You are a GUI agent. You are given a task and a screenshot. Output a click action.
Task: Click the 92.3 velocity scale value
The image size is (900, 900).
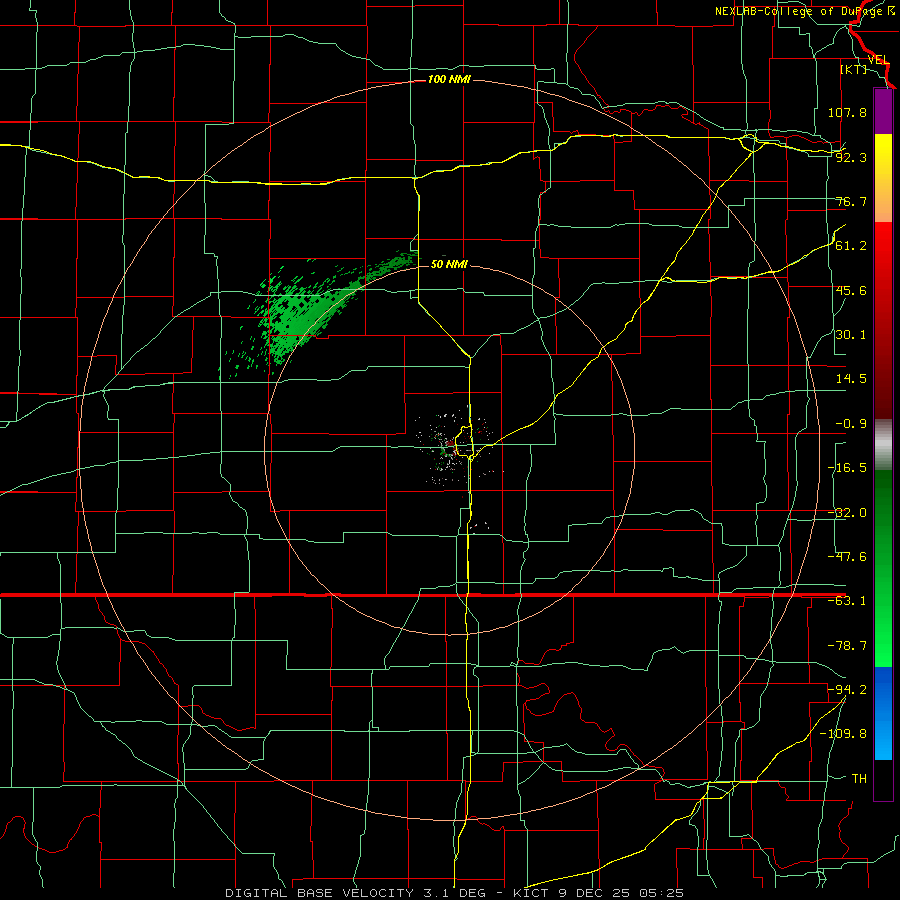(851, 157)
